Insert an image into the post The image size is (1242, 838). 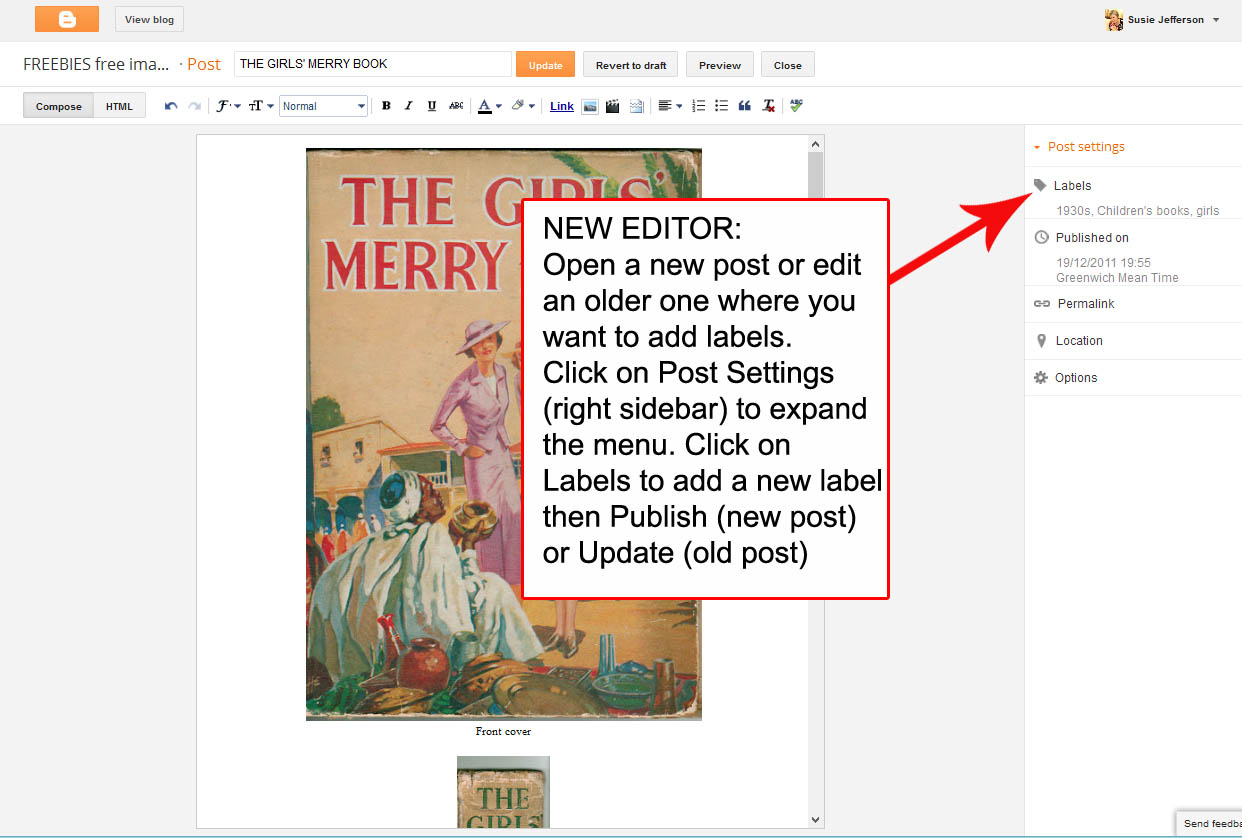(590, 106)
